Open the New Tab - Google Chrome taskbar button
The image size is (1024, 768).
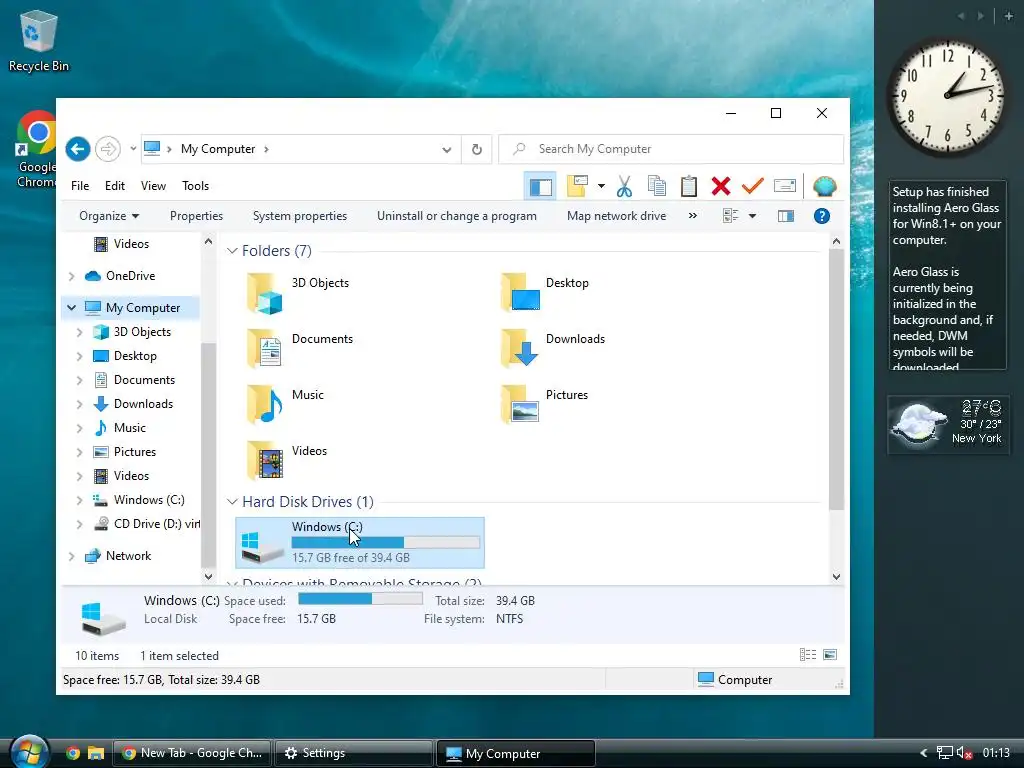[x=193, y=753]
